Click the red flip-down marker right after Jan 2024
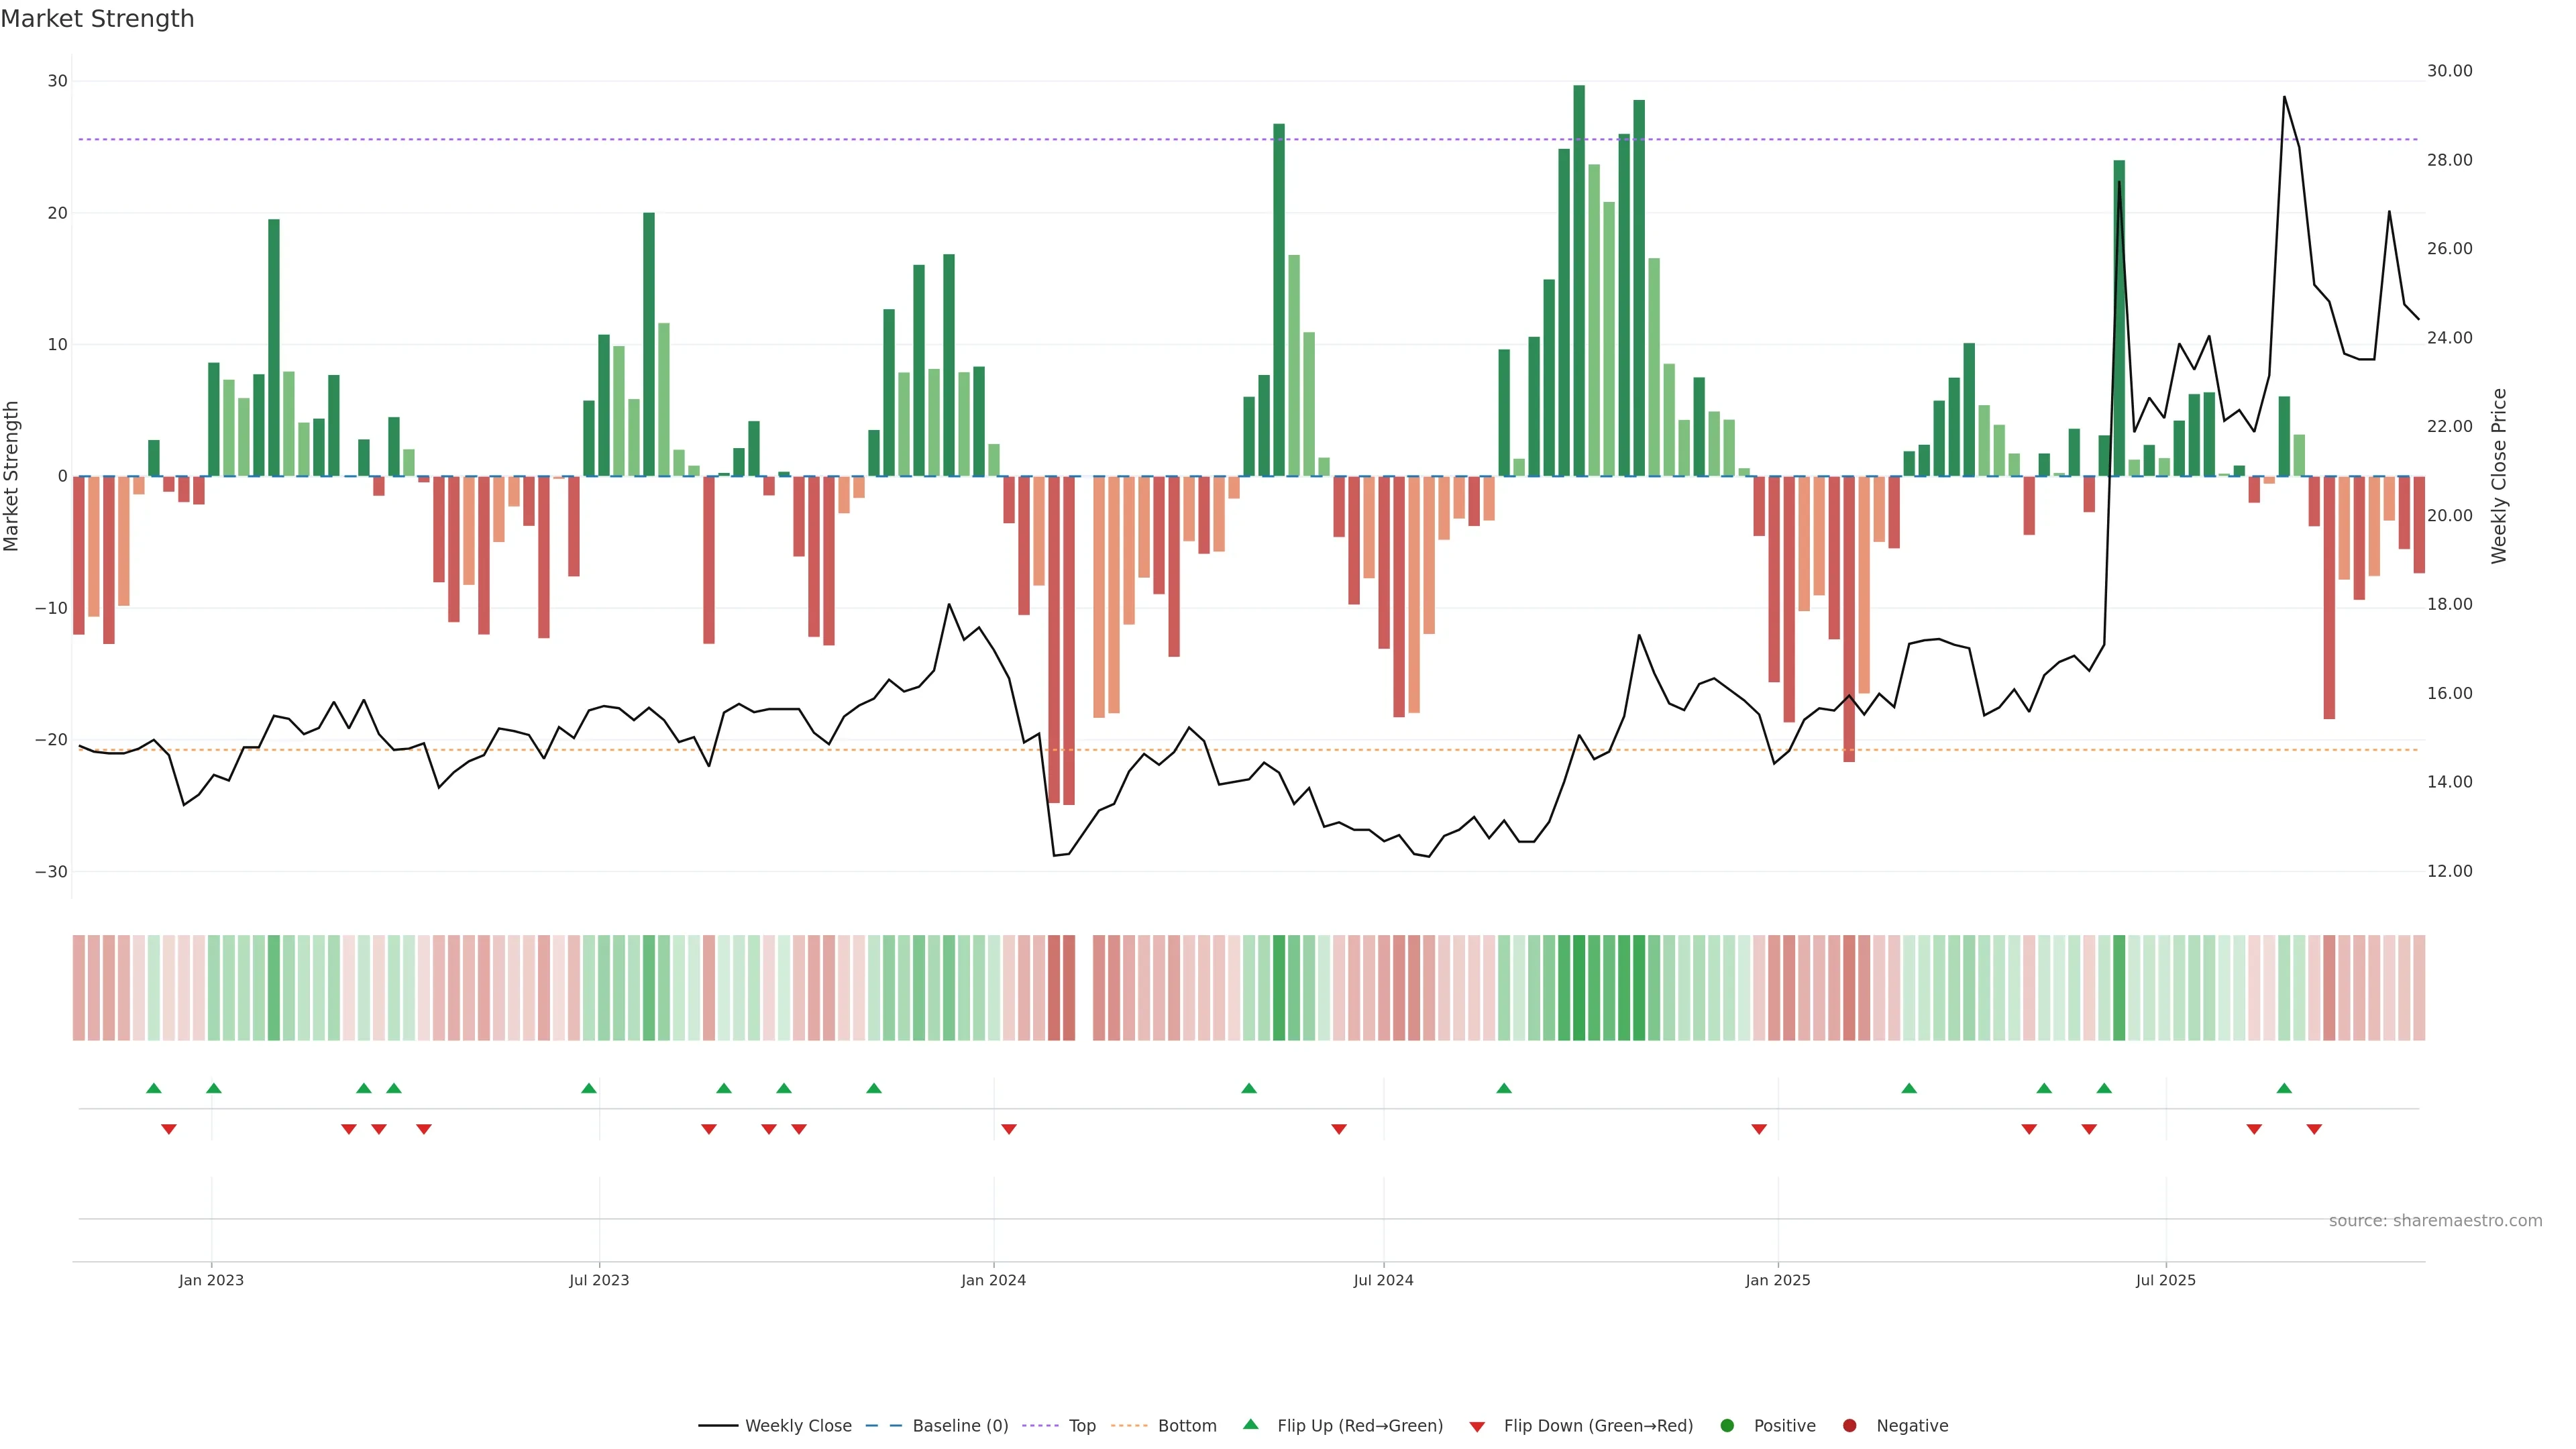 point(1008,1129)
